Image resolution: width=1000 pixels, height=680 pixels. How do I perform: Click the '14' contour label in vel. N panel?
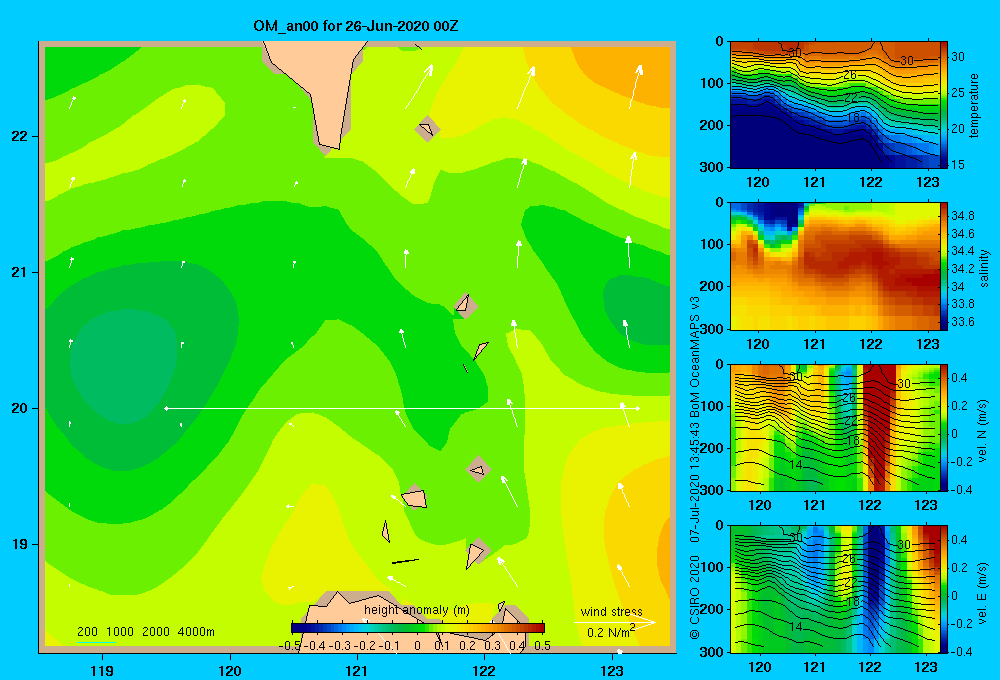pos(795,465)
